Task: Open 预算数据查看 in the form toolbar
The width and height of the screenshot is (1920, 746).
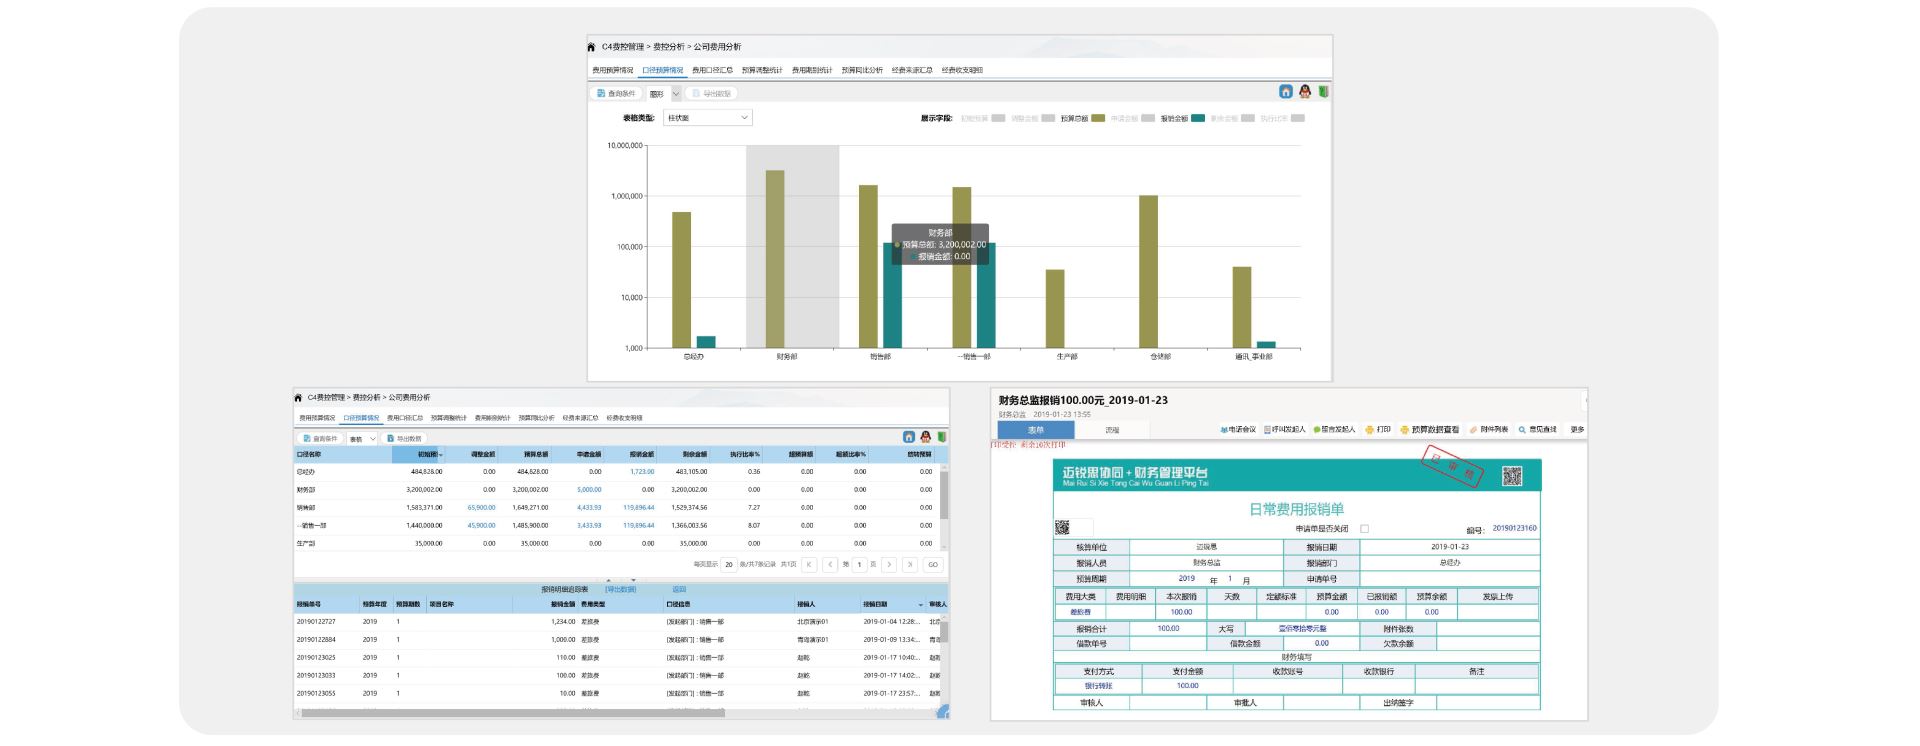Action: [1430, 430]
